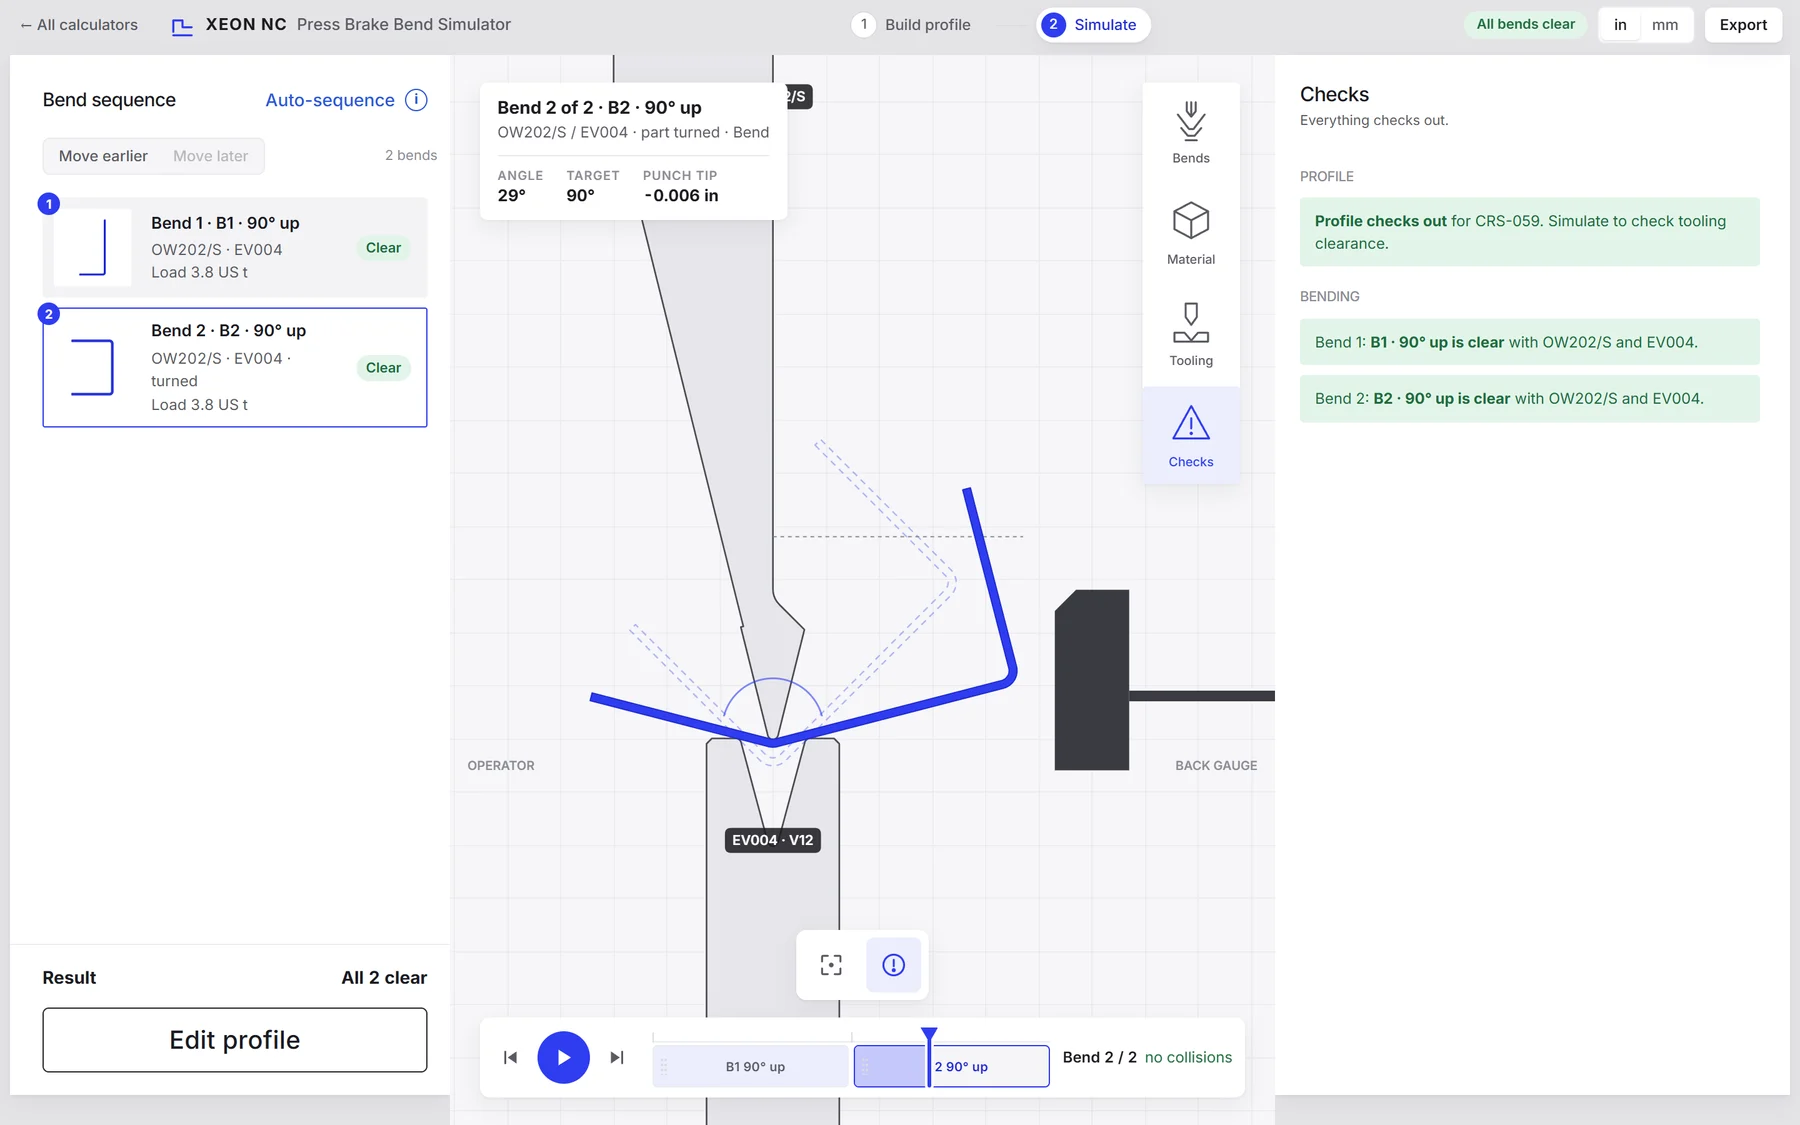The height and width of the screenshot is (1125, 1800).
Task: Select Bend 2 B2 sequence card
Action: point(235,367)
